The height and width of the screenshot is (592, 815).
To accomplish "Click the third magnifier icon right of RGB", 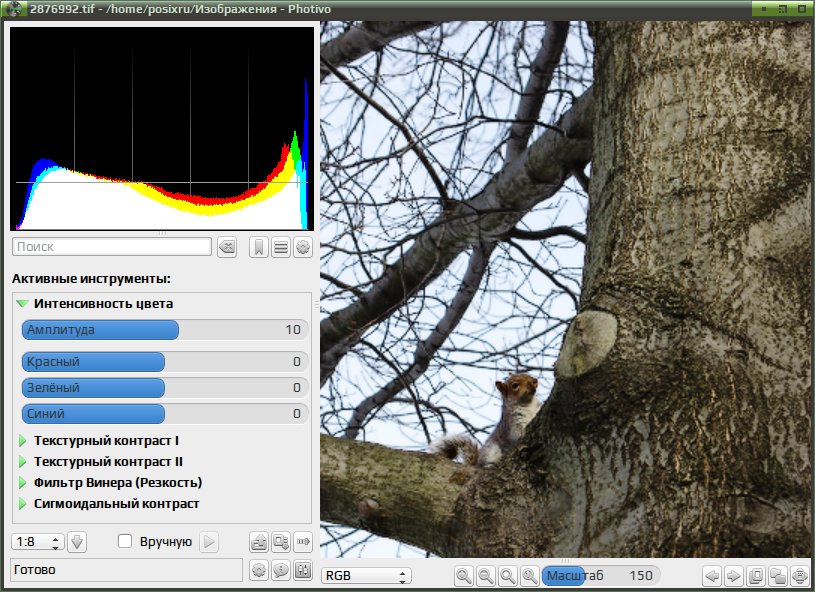I will coord(507,576).
